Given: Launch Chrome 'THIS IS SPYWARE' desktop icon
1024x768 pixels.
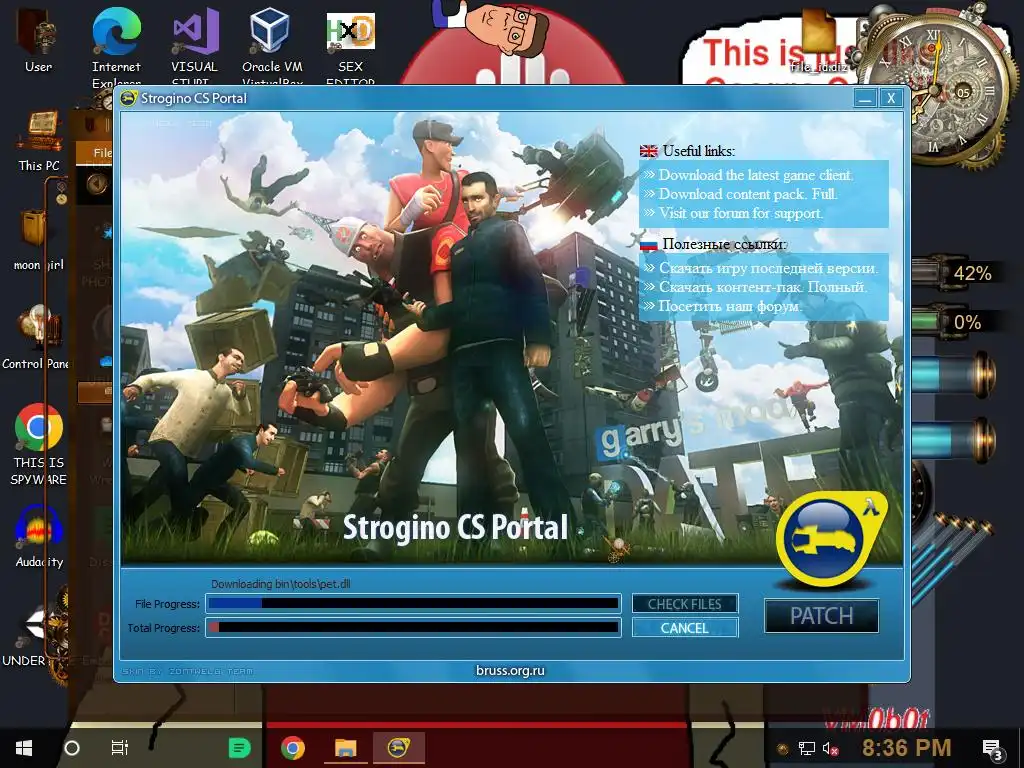Looking at the screenshot, I should [39, 444].
